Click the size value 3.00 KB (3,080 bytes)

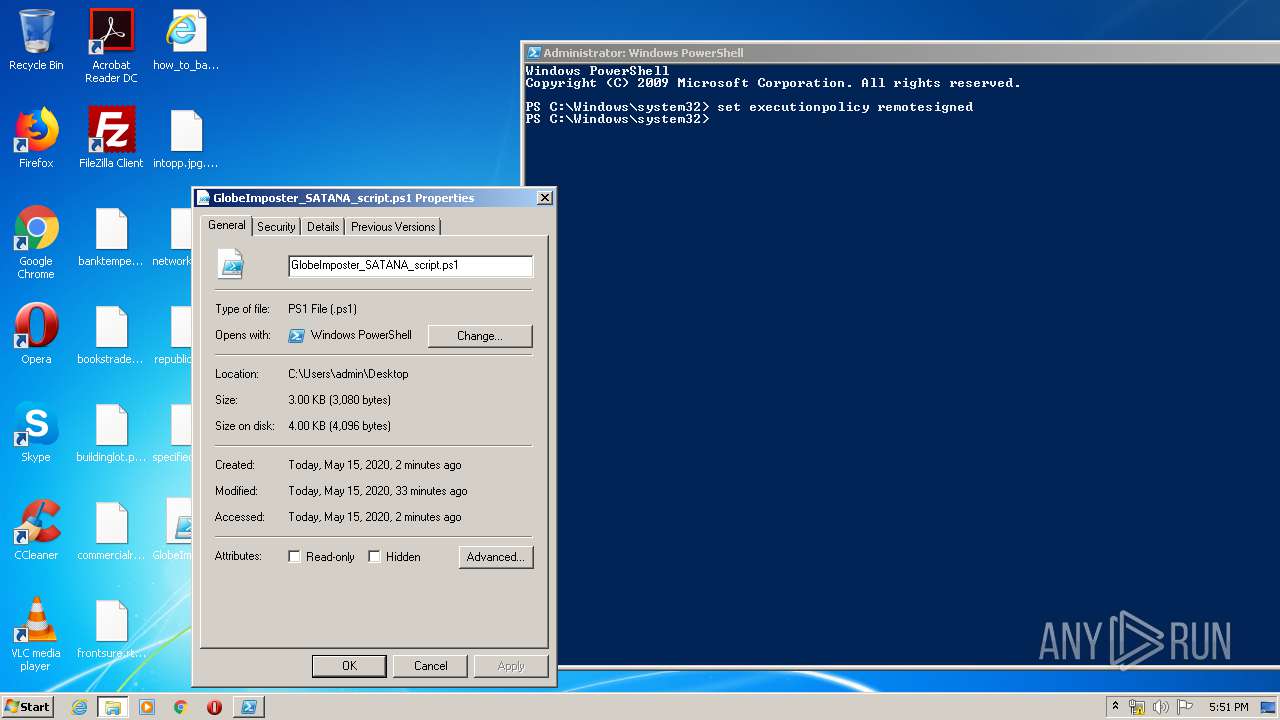[x=339, y=400]
